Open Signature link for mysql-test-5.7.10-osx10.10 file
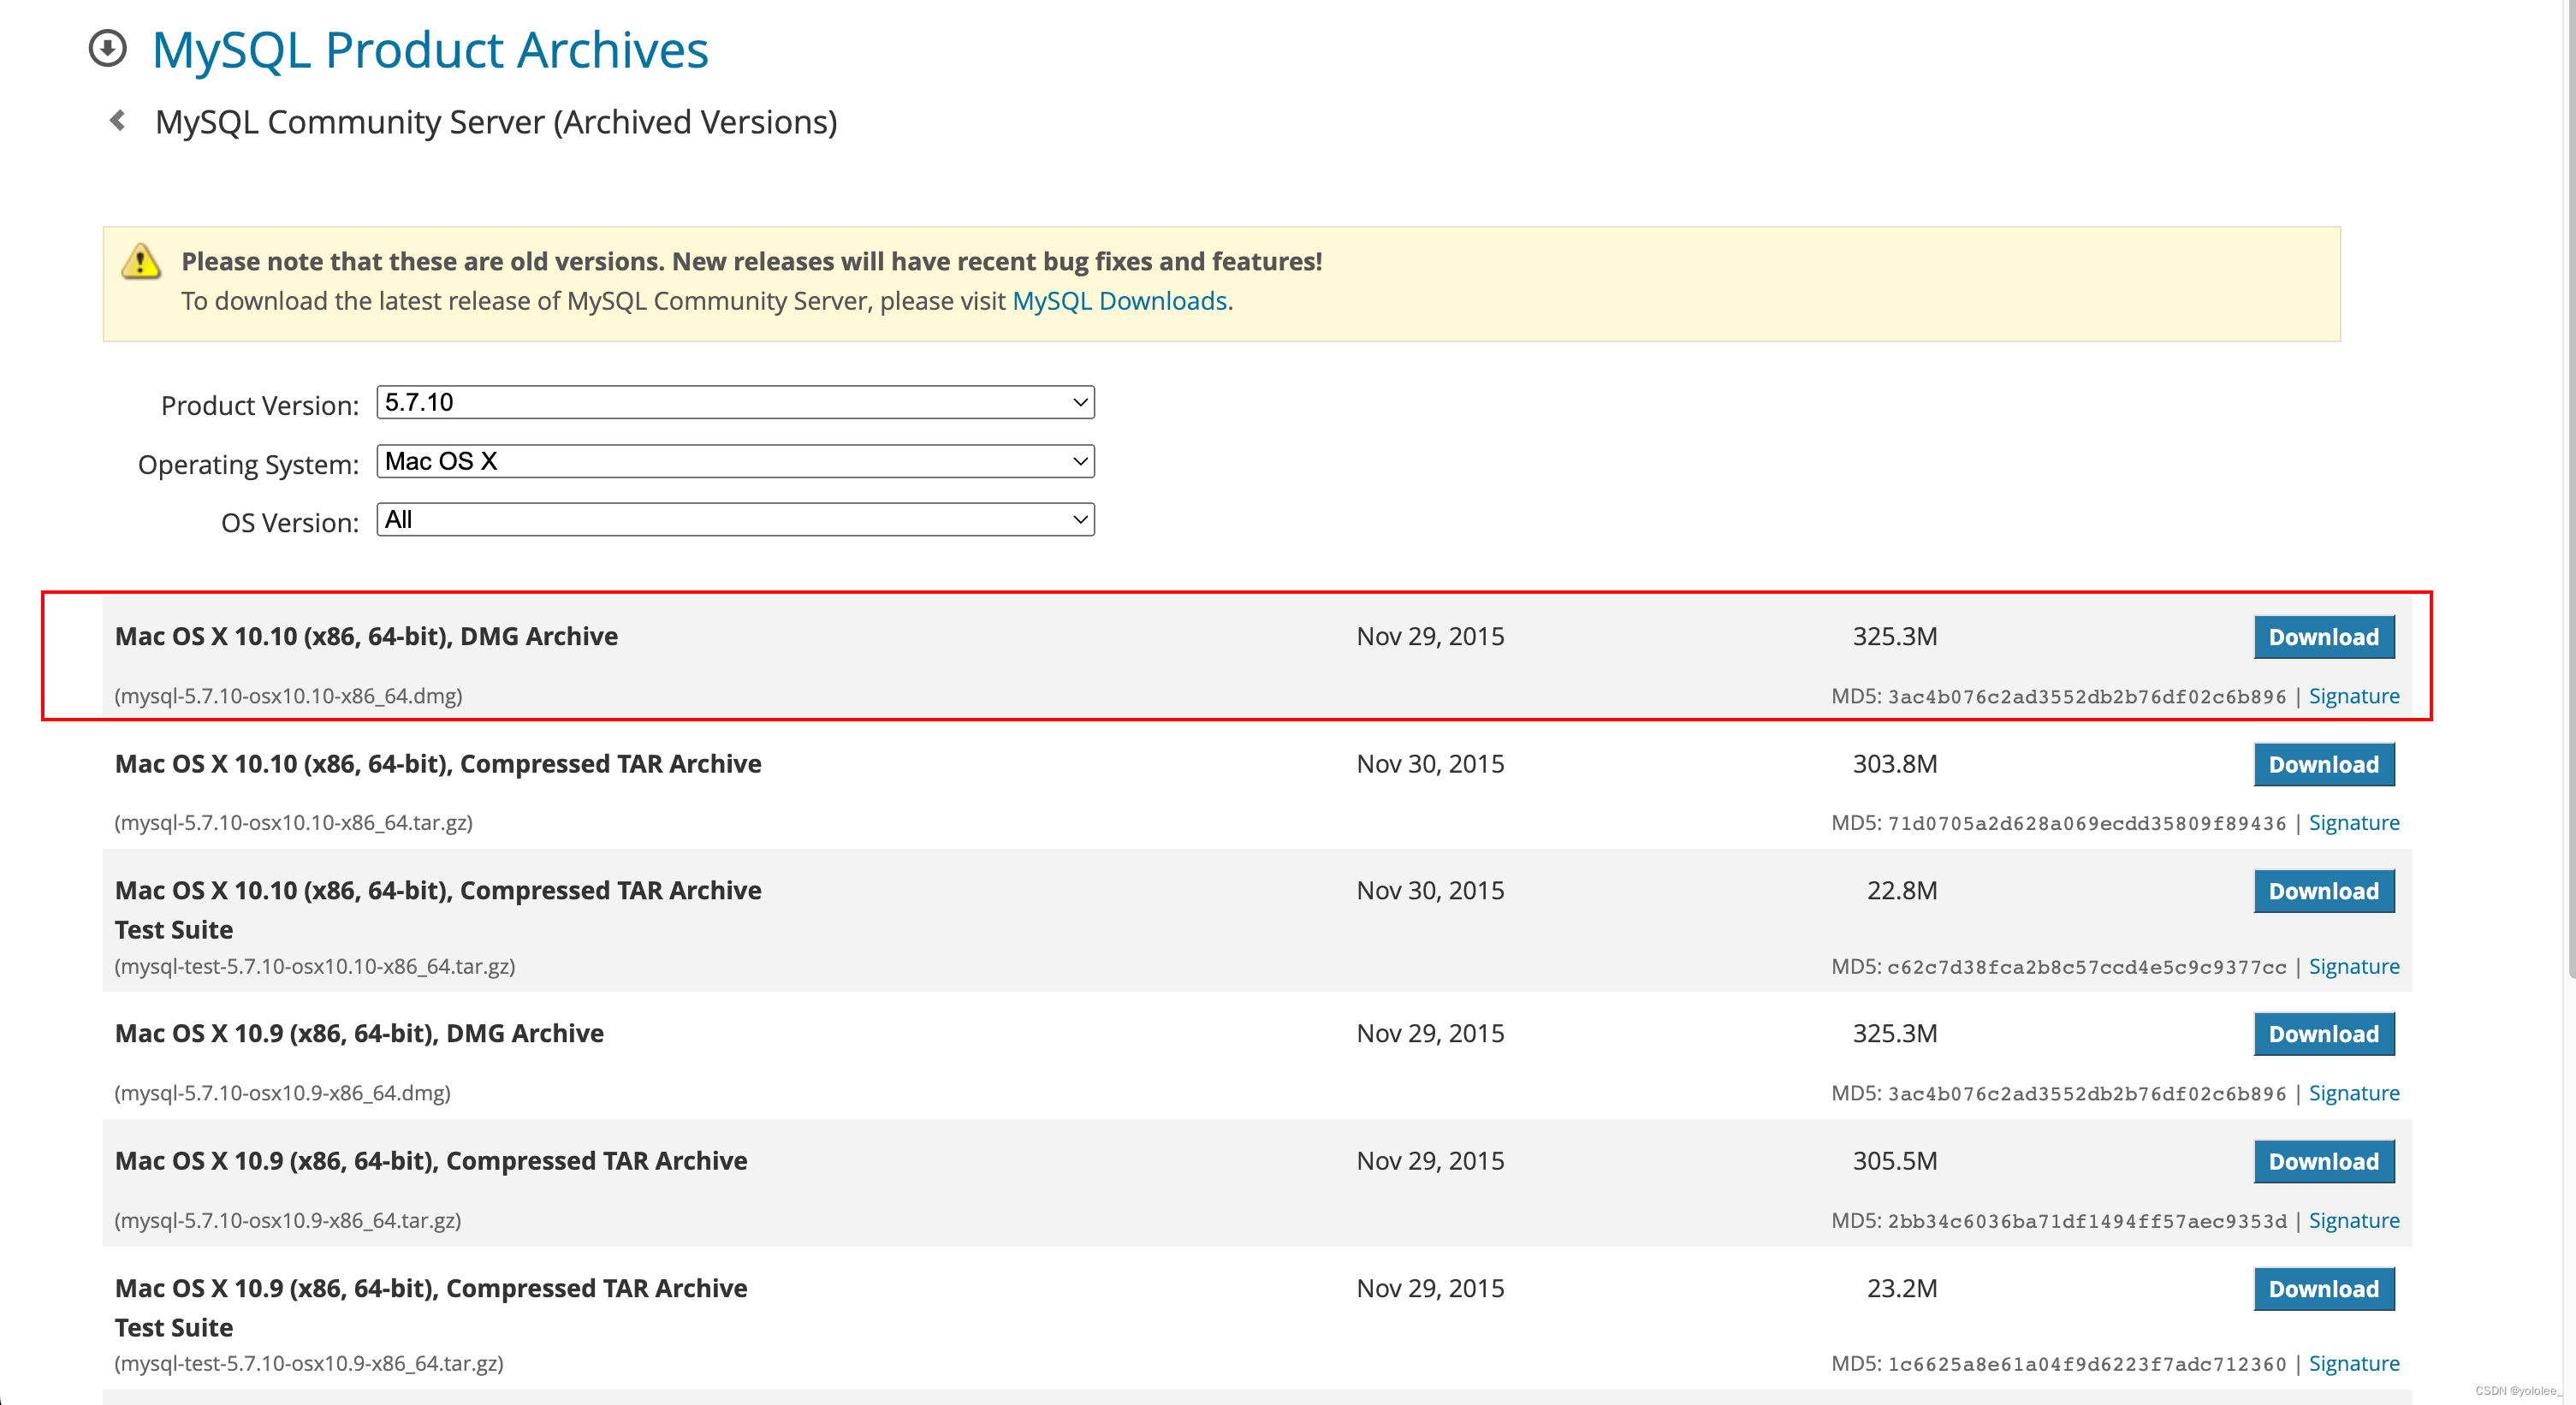The image size is (2576, 1405). [2353, 967]
